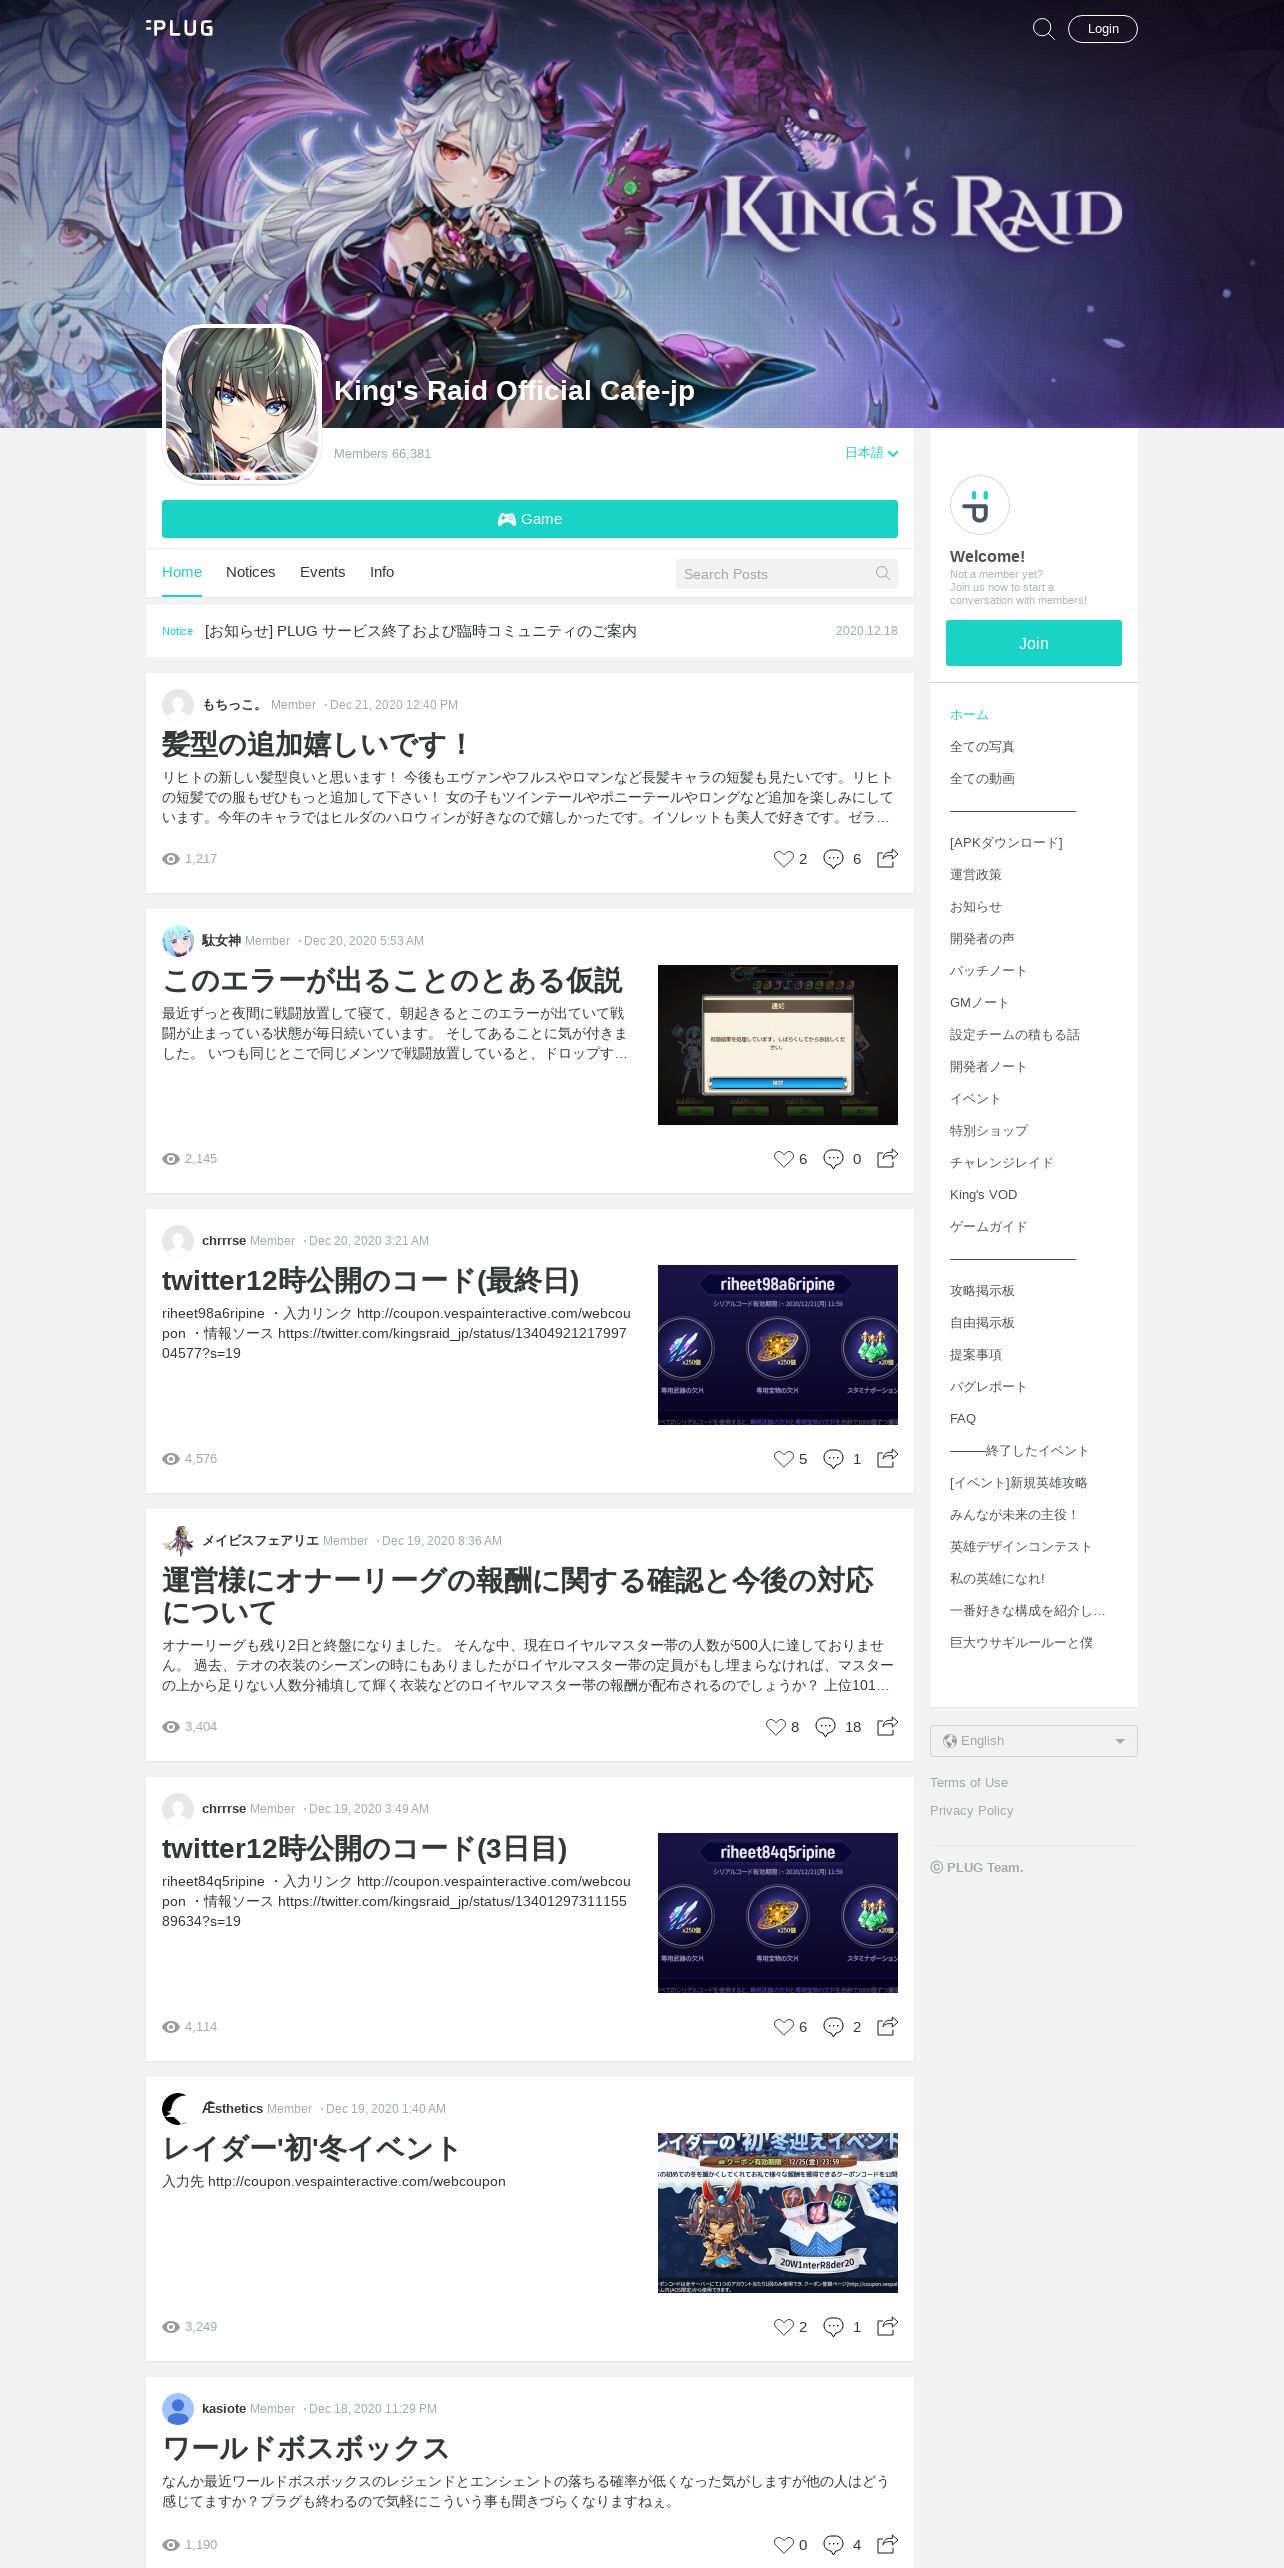Like the レイダー'初'冬イベント post

(x=783, y=2327)
